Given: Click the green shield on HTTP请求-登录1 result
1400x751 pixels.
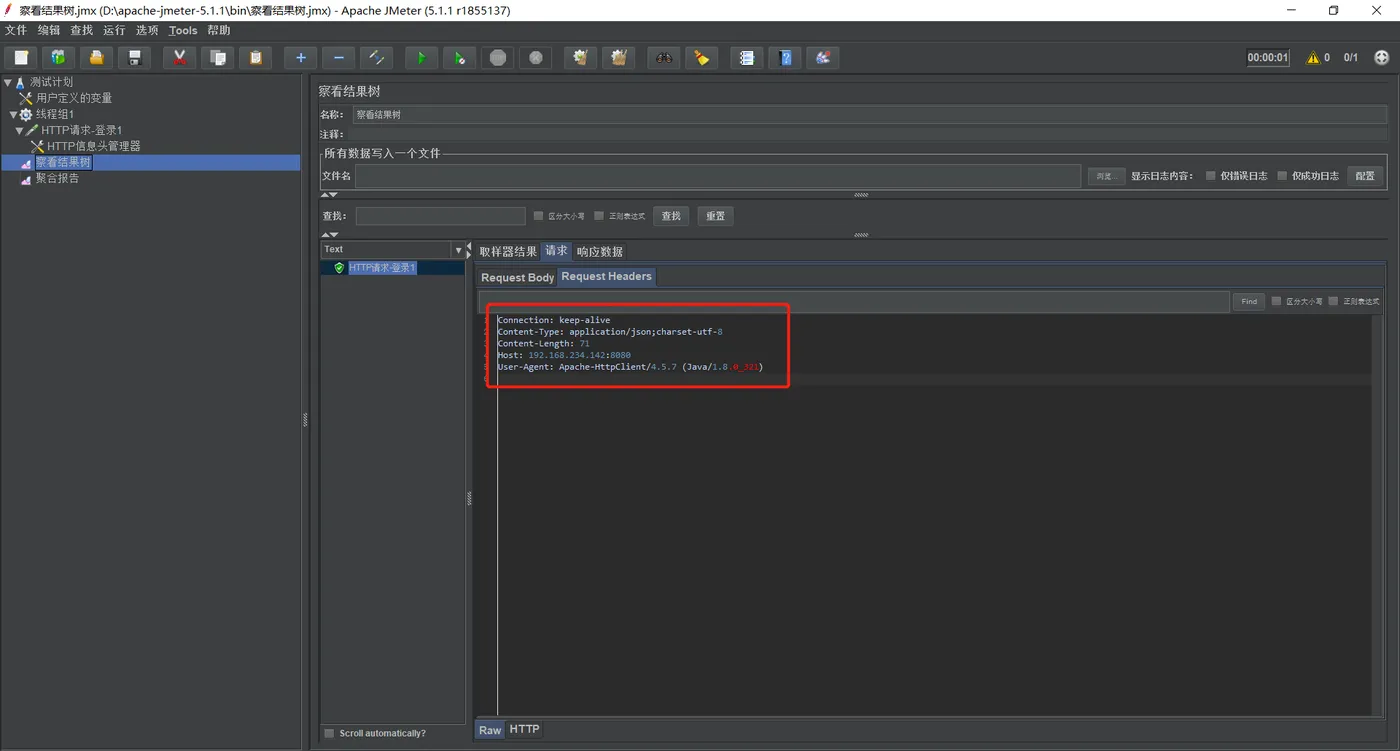Looking at the screenshot, I should tap(339, 268).
